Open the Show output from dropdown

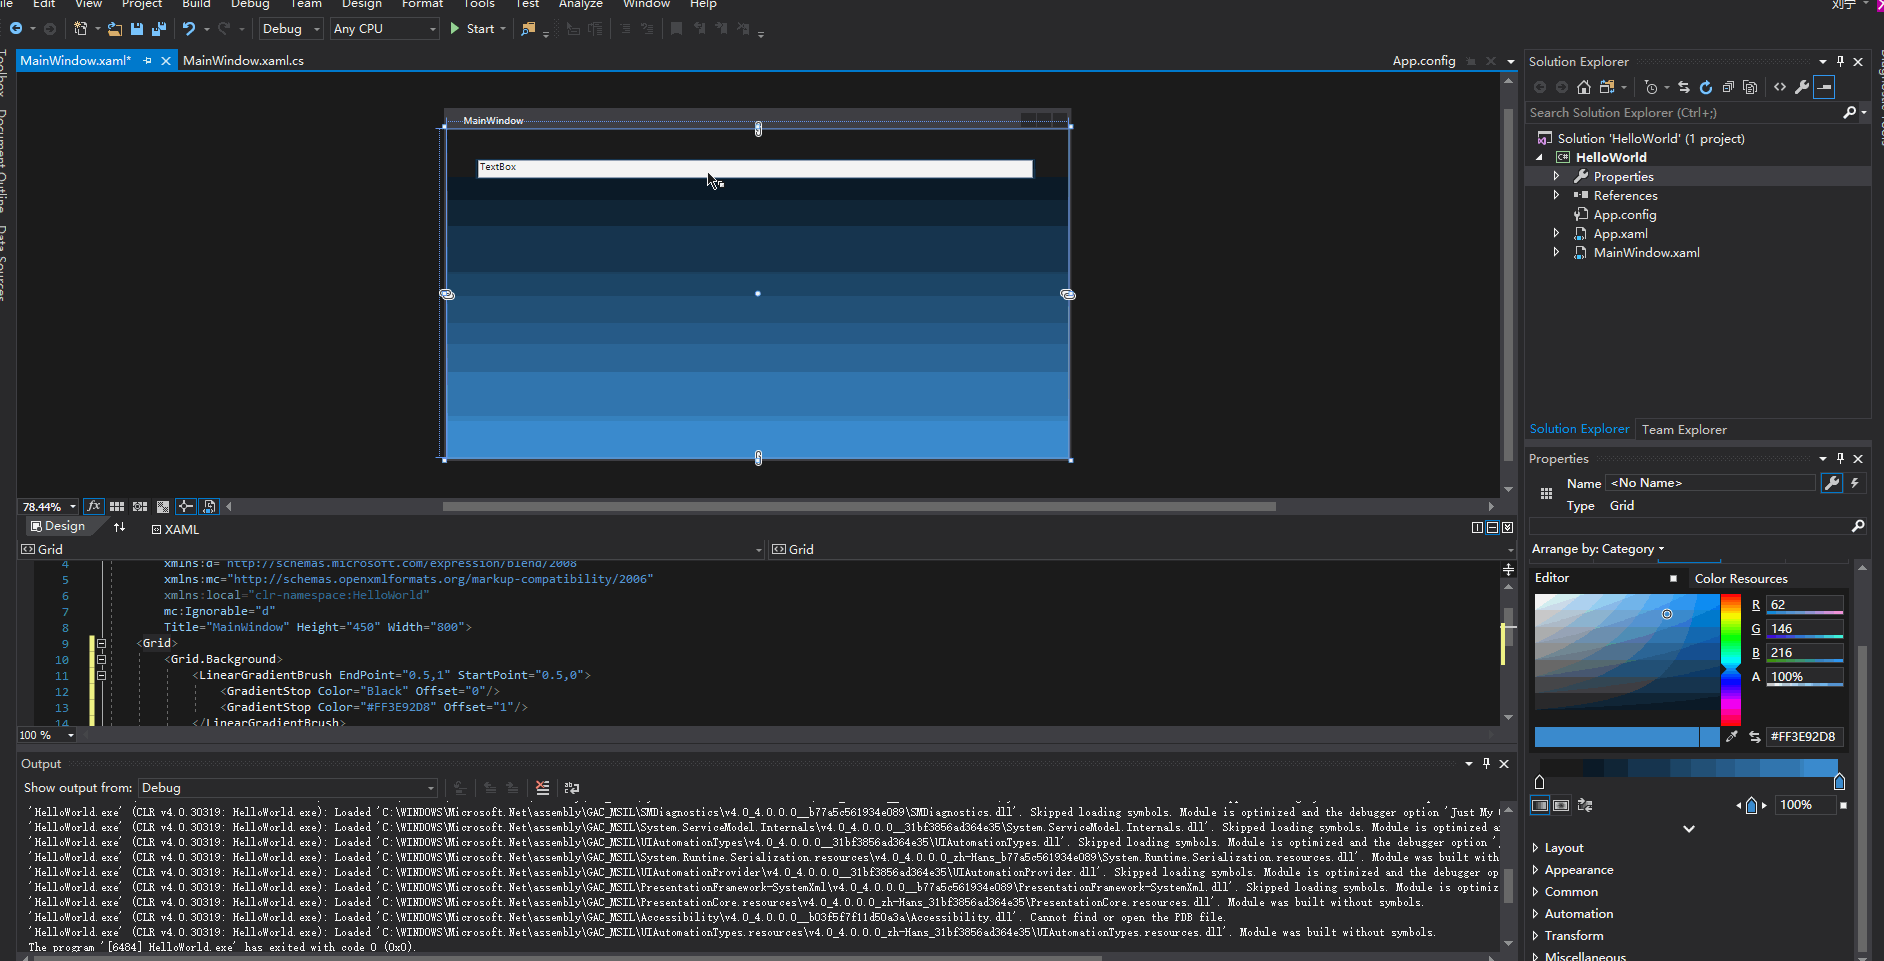pos(288,788)
